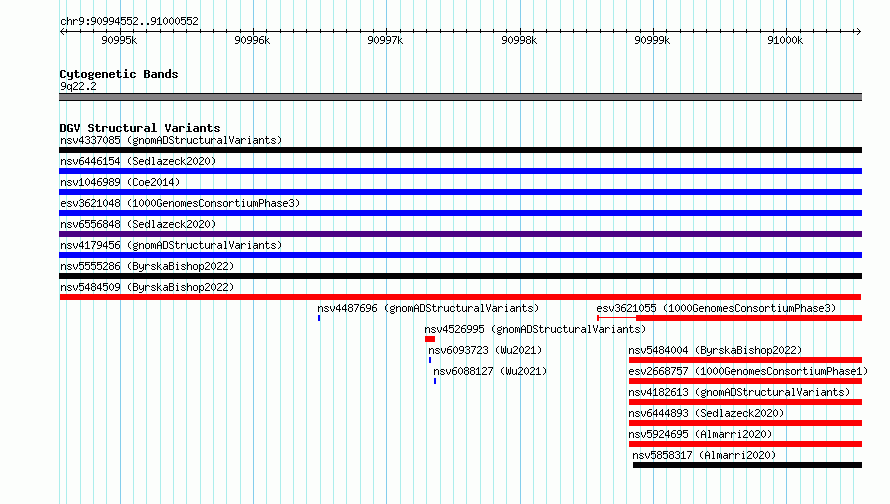Image resolution: width=890 pixels, height=504 pixels.
Task: Click the DGV Structural Variants track title
Action: pyautogui.click(x=140, y=128)
